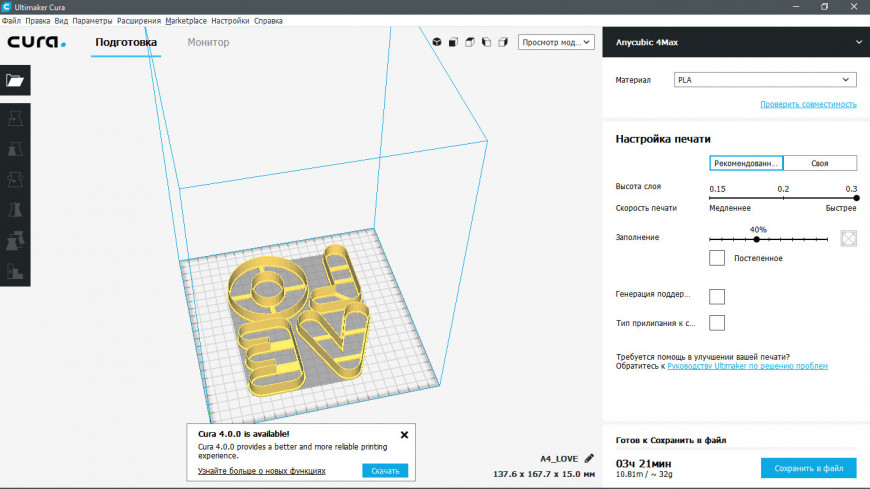Open the PLA material dropdown

coord(764,80)
